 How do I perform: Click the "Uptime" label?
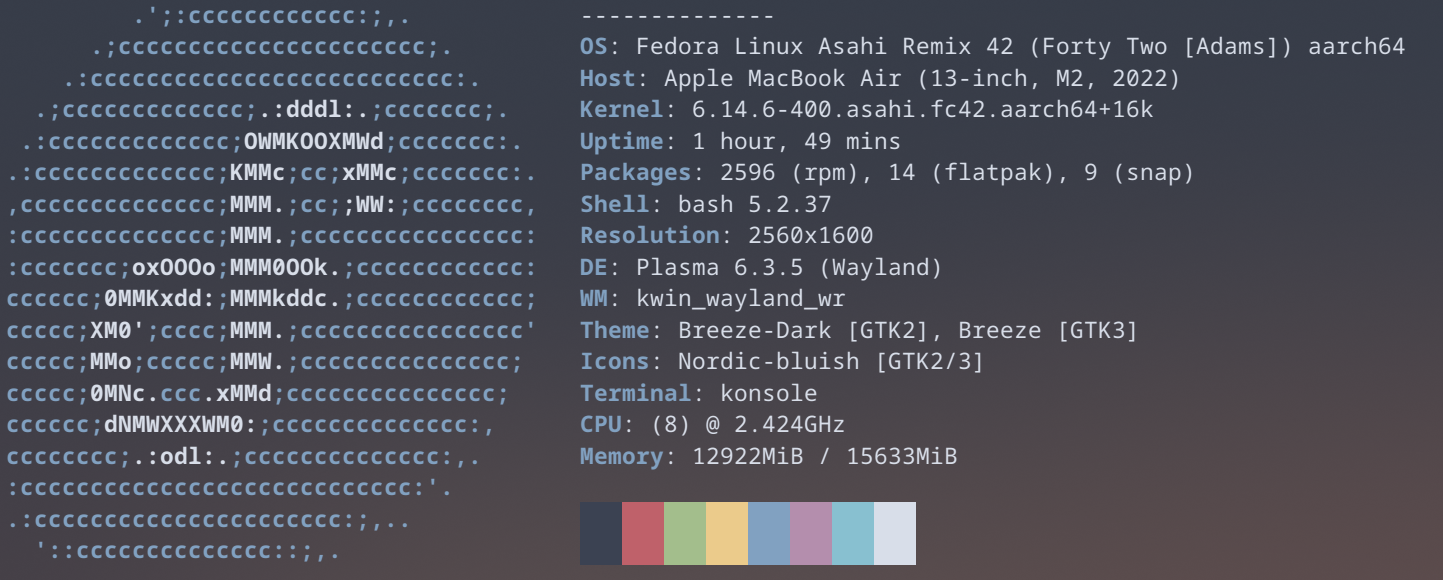(x=621, y=142)
